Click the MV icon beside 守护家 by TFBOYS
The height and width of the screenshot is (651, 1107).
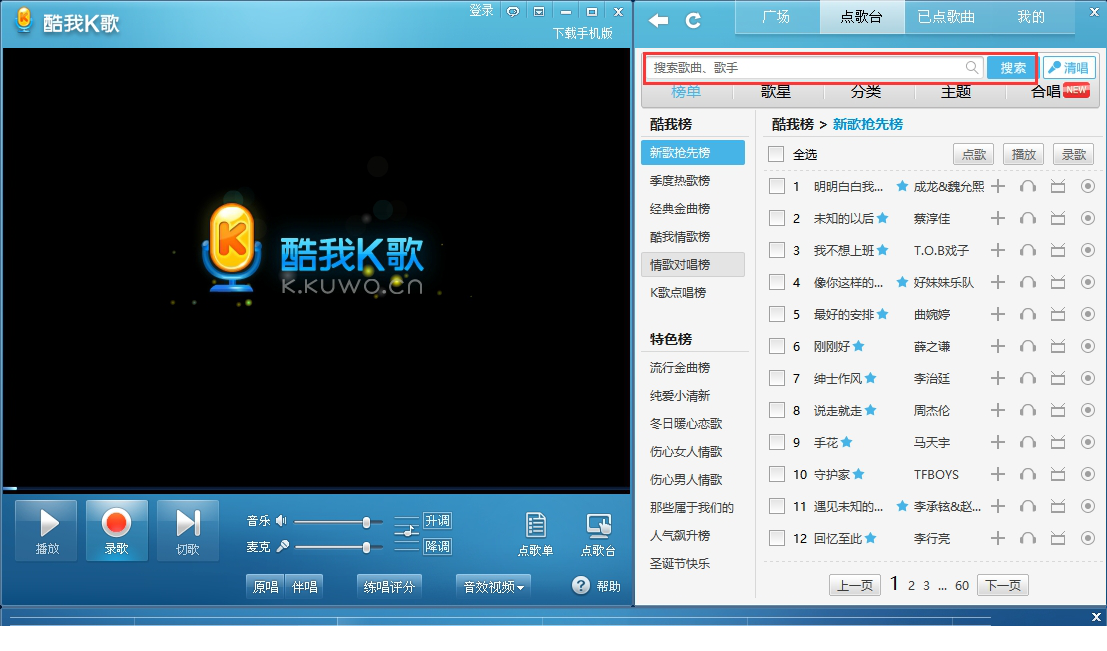tap(1058, 474)
